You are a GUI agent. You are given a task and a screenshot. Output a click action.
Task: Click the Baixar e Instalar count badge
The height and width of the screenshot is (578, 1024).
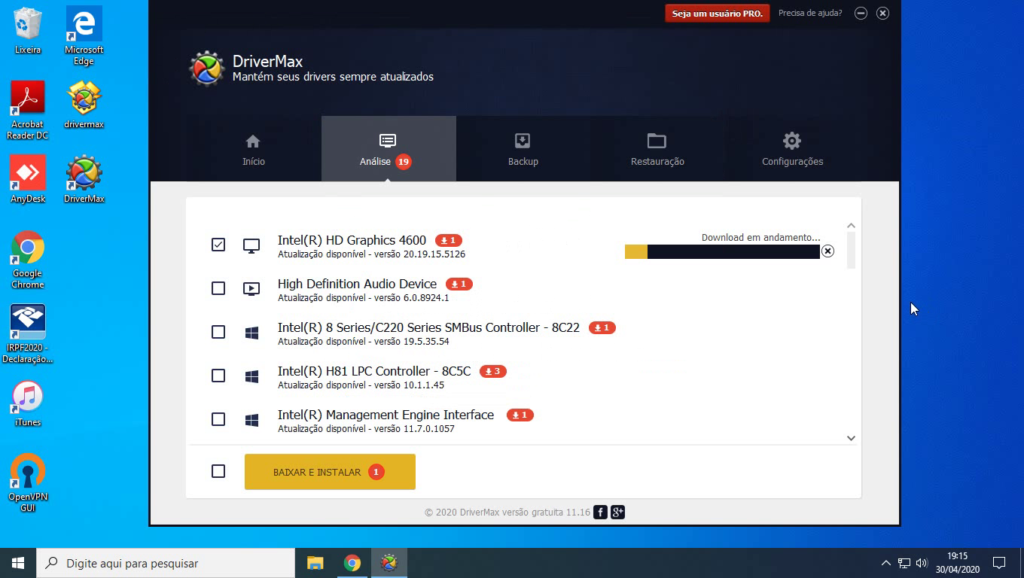[x=376, y=472]
